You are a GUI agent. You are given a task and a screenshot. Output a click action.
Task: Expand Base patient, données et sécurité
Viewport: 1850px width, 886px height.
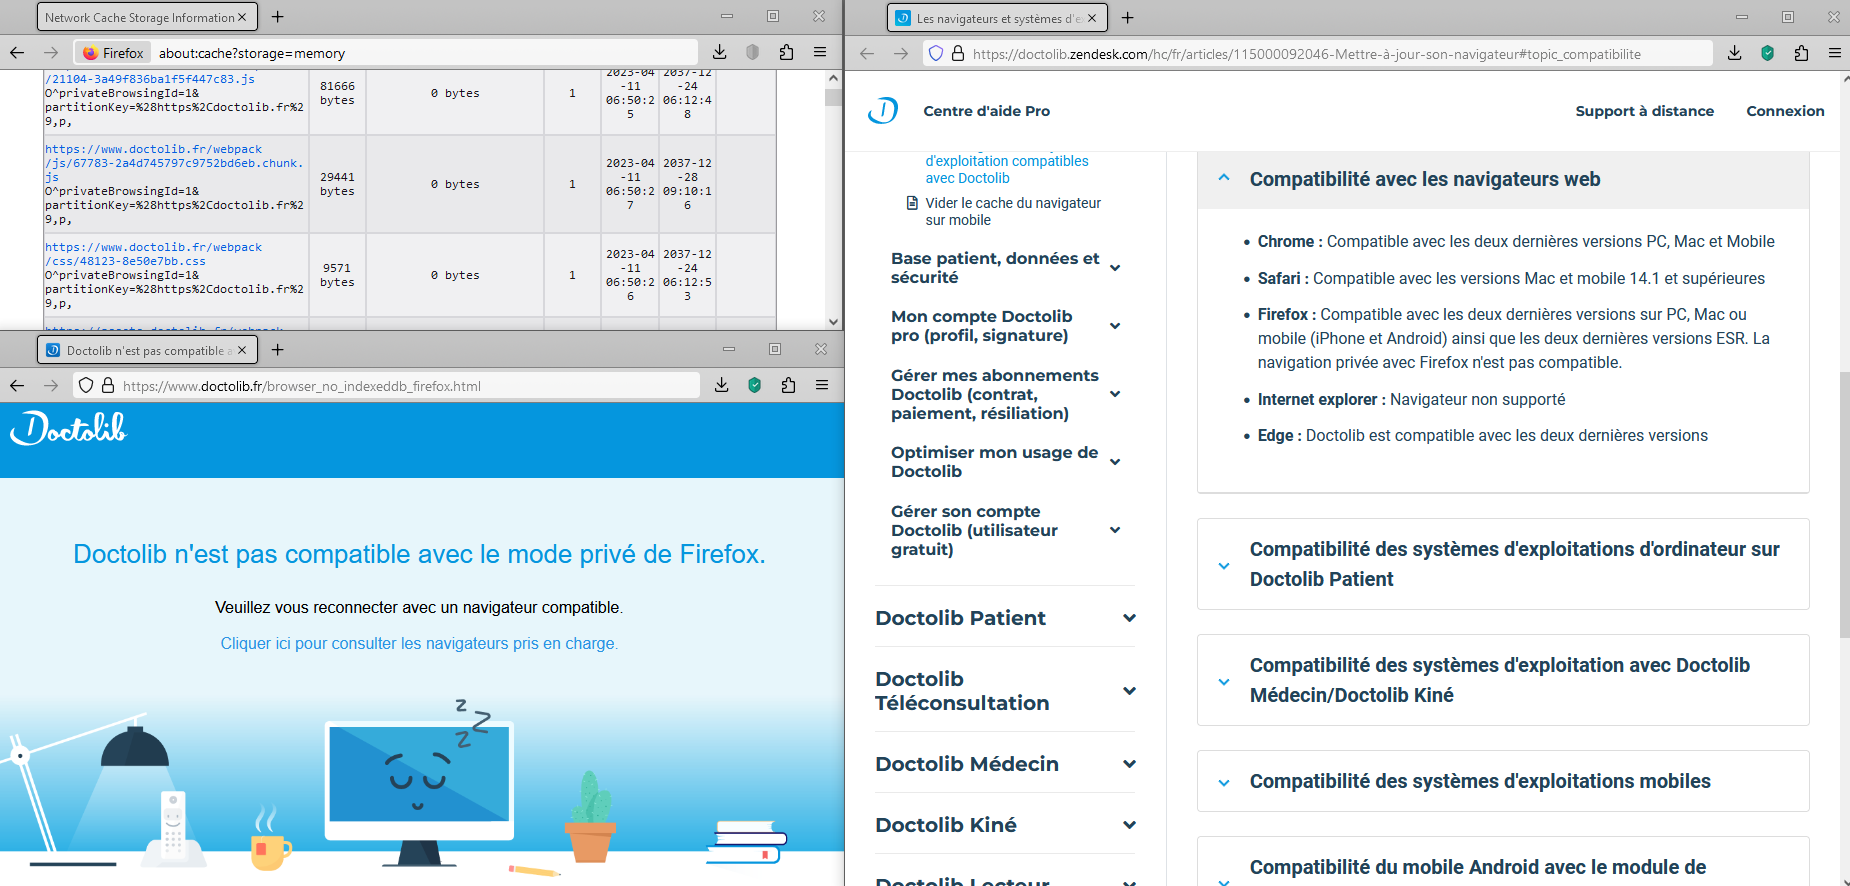click(1115, 268)
